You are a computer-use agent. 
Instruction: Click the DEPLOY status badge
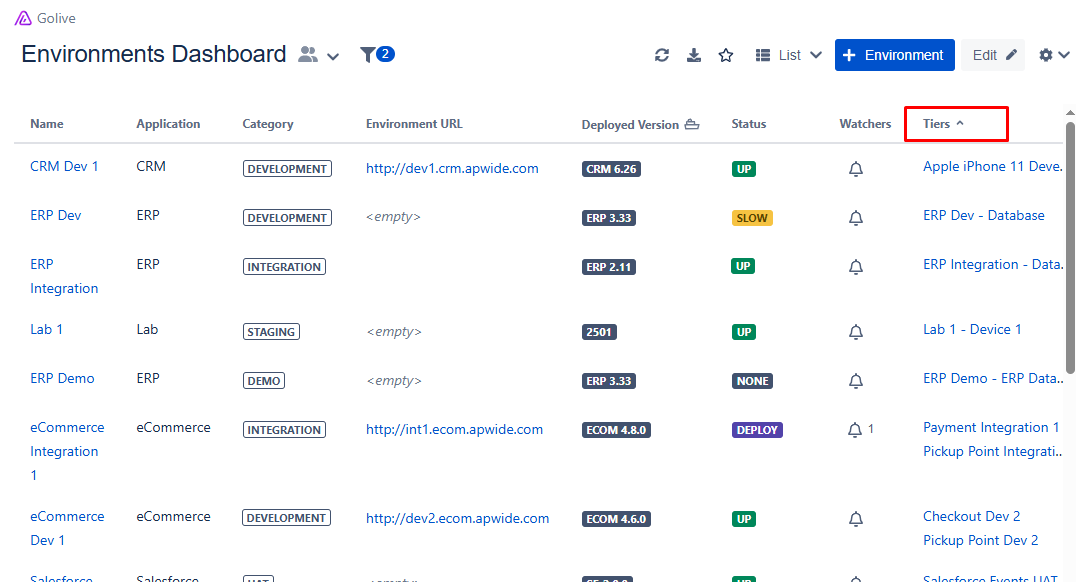pyautogui.click(x=756, y=430)
